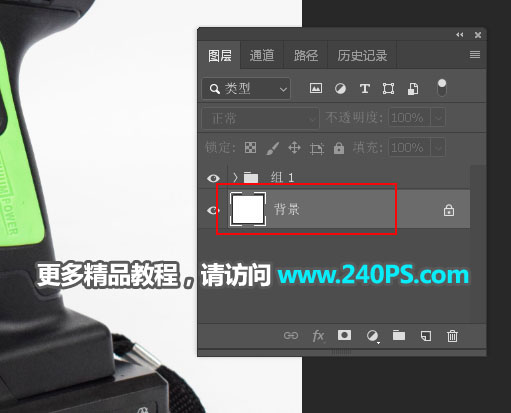Filter for shape layers icon
Viewport: 511px width, 413px height.
pos(388,89)
